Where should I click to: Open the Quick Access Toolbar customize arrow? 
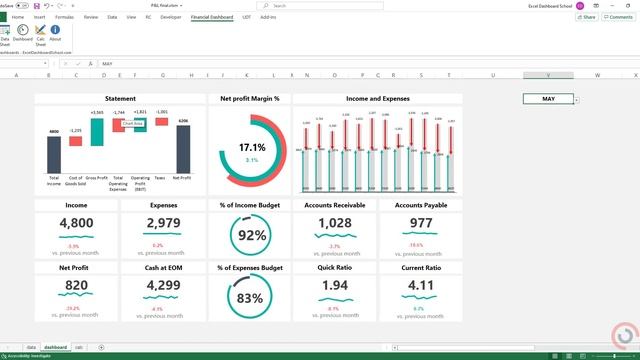73,6
